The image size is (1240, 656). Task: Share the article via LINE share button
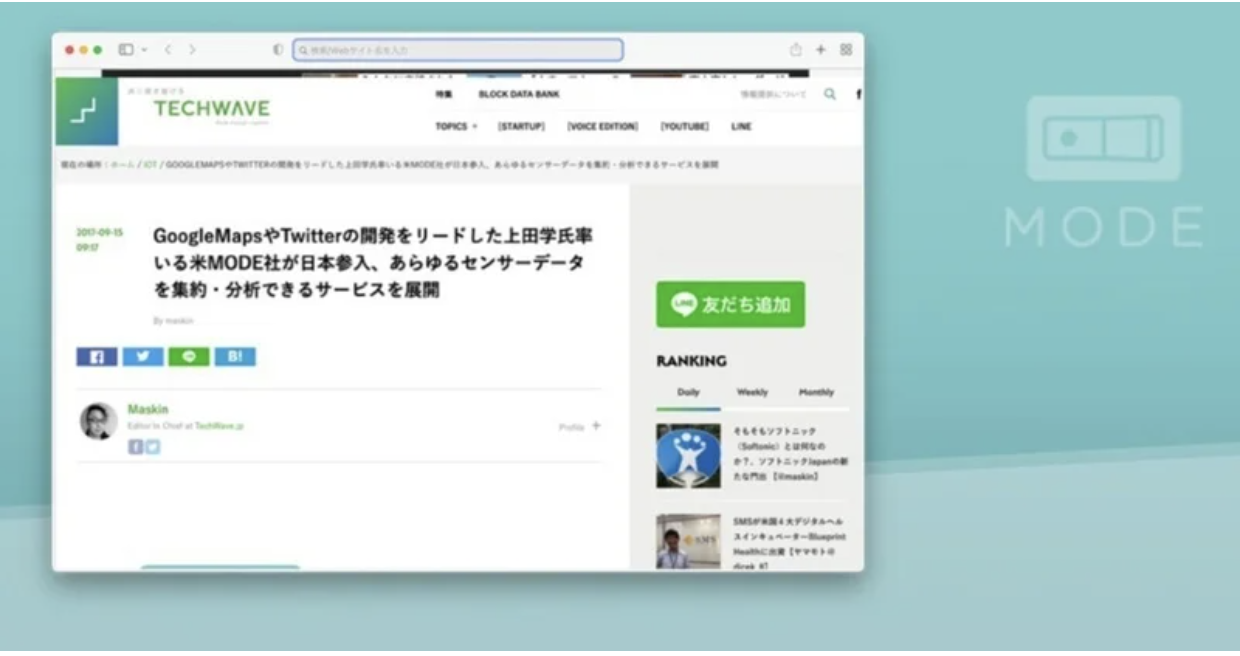pyautogui.click(x=189, y=357)
